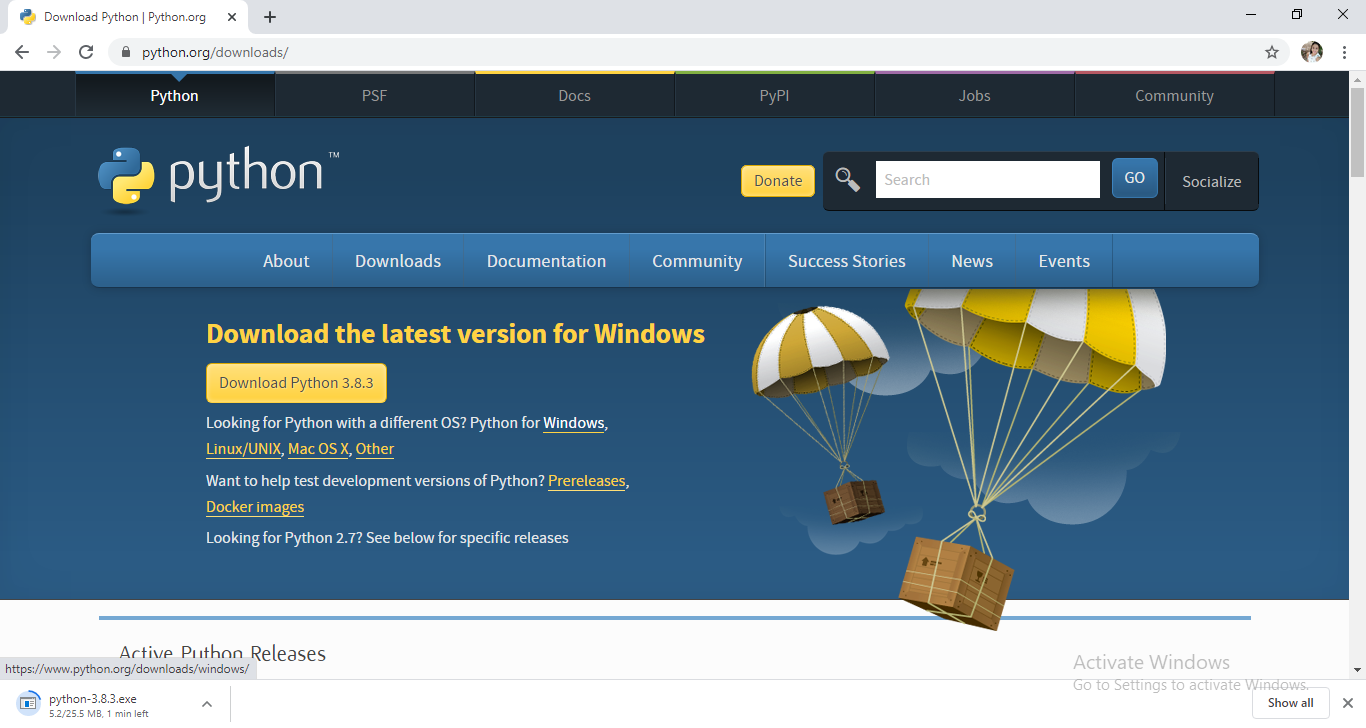Reload the python.org downloads page
Image resolution: width=1366 pixels, height=728 pixels.
[86, 52]
